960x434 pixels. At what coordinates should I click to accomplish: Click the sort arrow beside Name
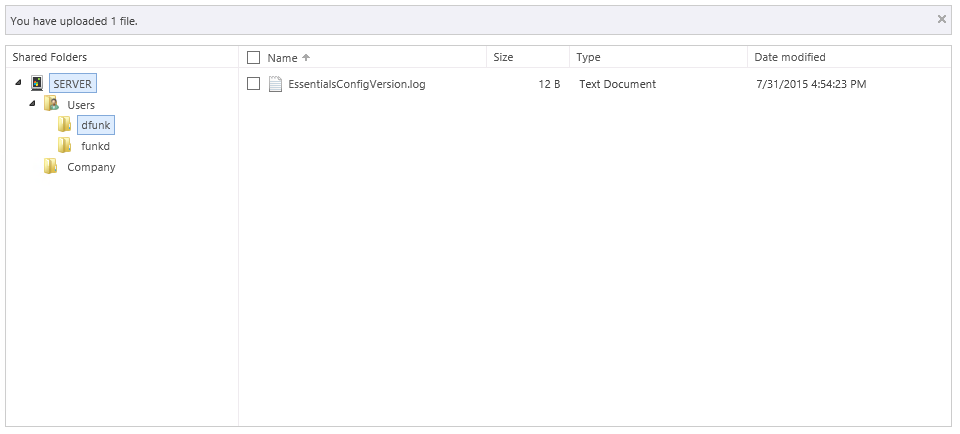[306, 58]
